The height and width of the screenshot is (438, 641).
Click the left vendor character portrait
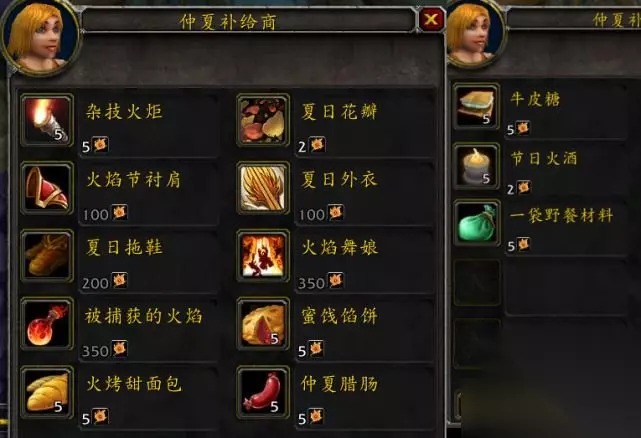point(40,37)
